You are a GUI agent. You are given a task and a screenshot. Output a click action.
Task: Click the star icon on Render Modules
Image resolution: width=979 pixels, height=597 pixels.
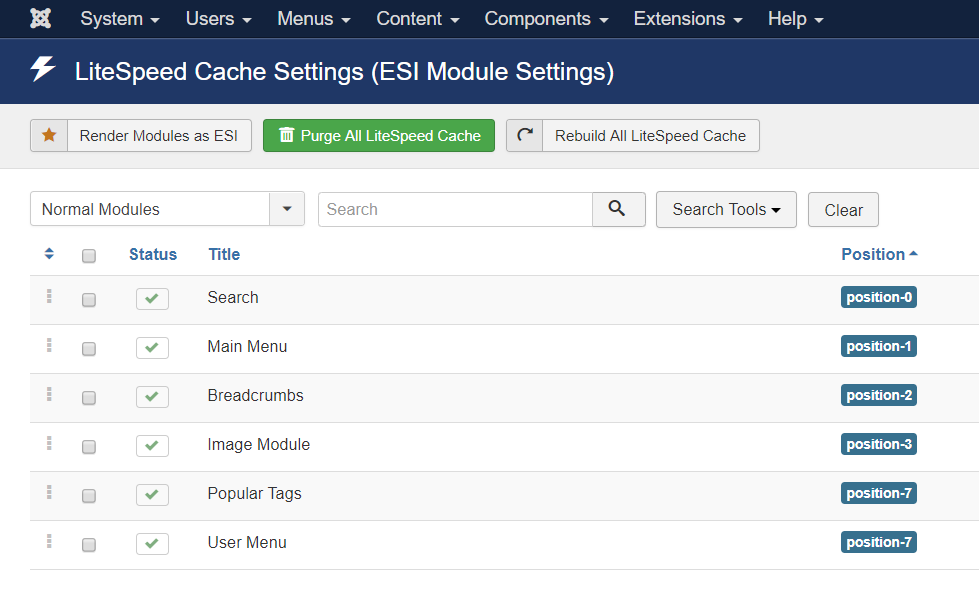pos(49,136)
